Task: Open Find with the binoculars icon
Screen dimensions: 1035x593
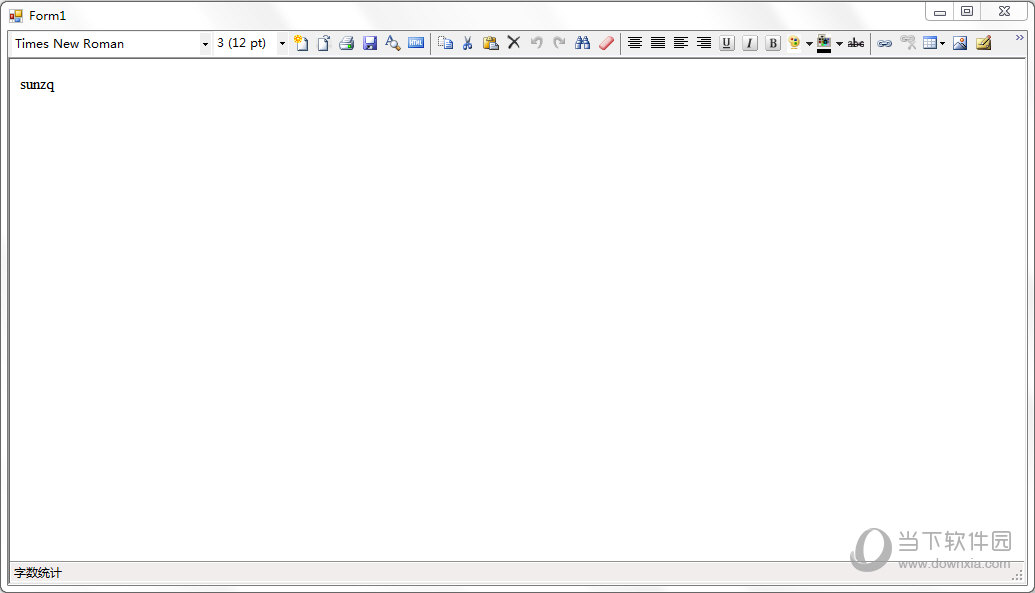Action: point(582,43)
